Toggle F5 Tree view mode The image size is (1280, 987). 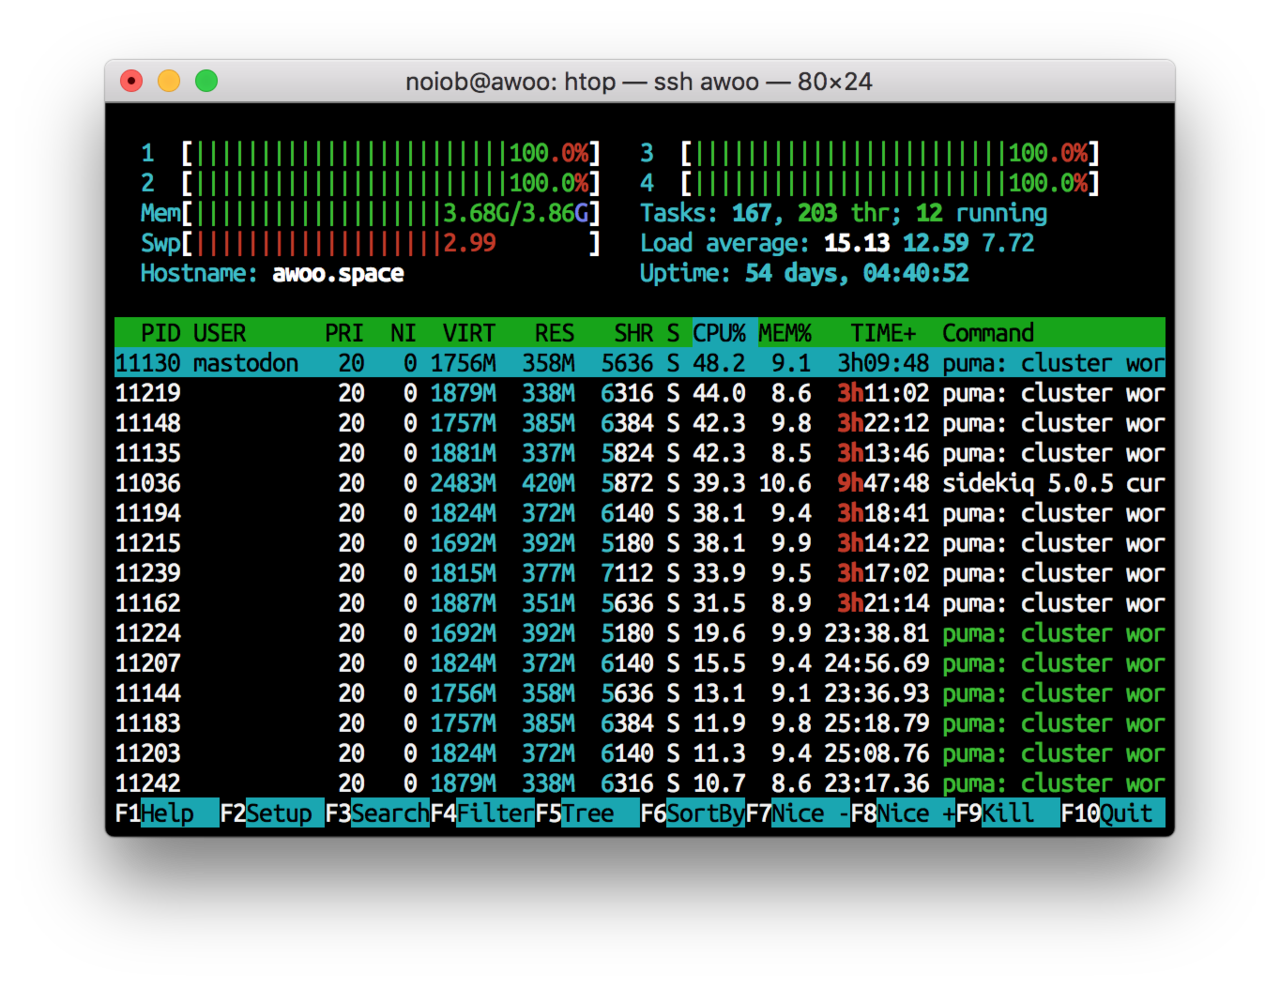click(588, 814)
